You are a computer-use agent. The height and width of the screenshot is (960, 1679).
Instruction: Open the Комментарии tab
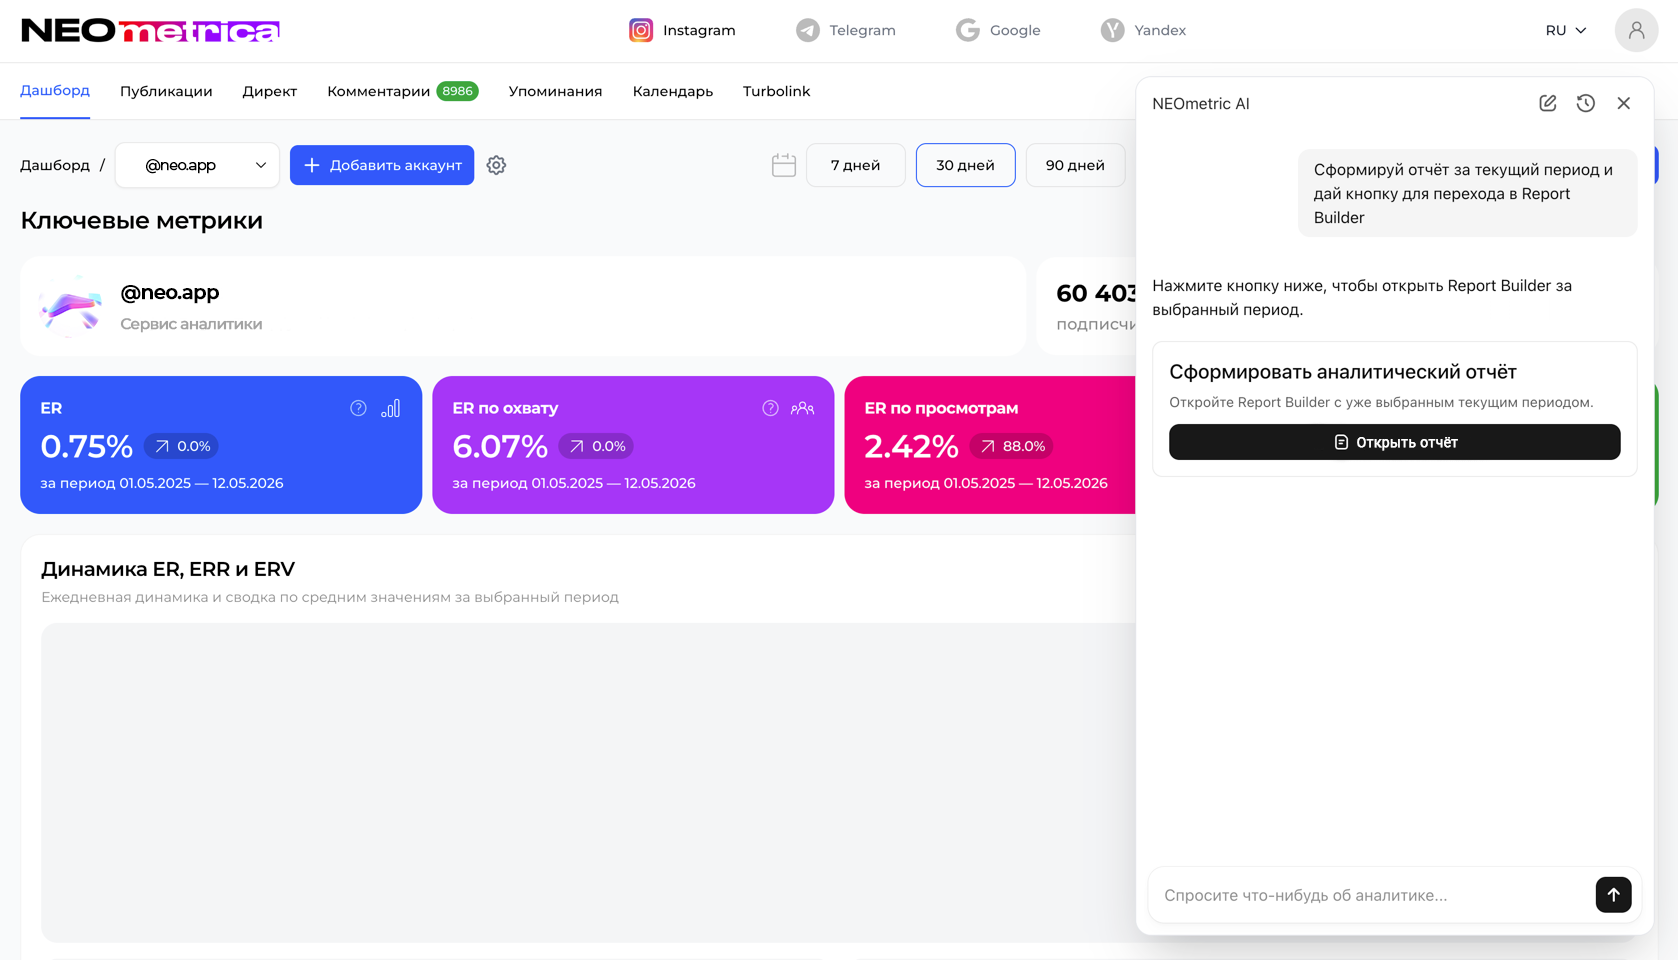pos(378,91)
